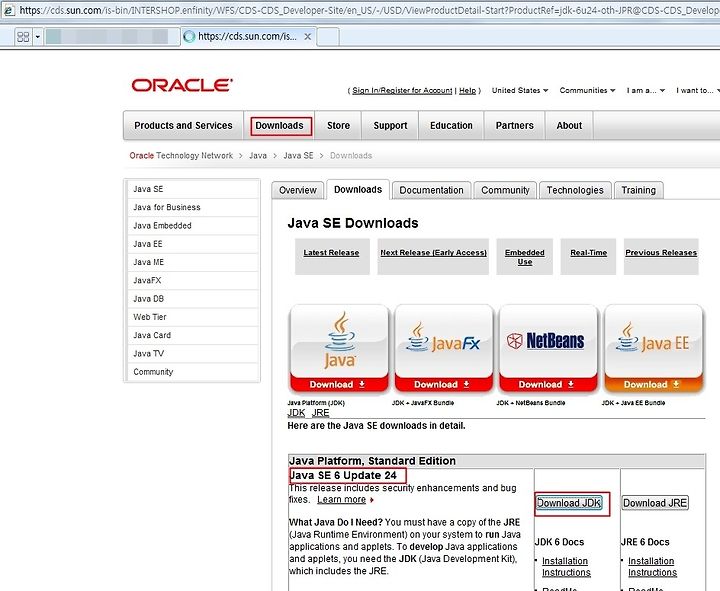Open the Store navigation item

click(x=338, y=125)
